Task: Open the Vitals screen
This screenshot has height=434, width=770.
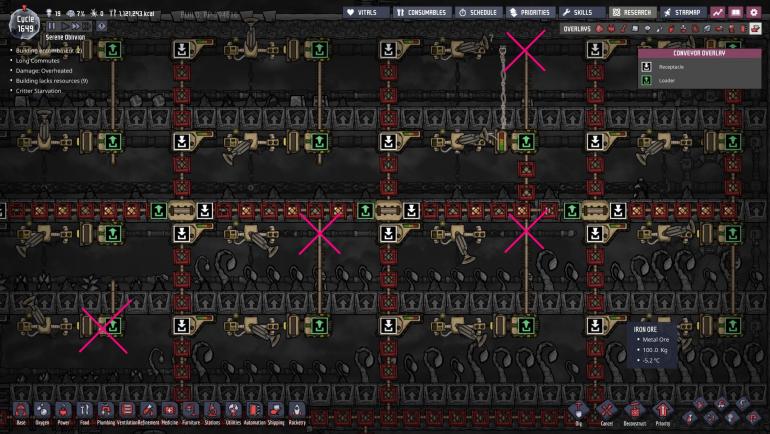Action: tap(366, 12)
